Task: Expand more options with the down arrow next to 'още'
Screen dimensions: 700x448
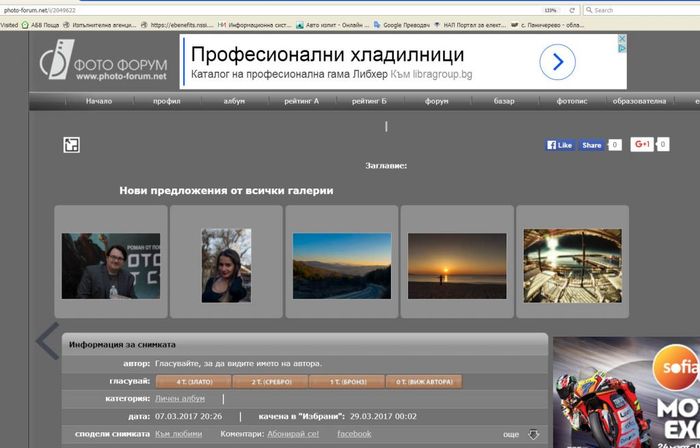Action: [533, 434]
